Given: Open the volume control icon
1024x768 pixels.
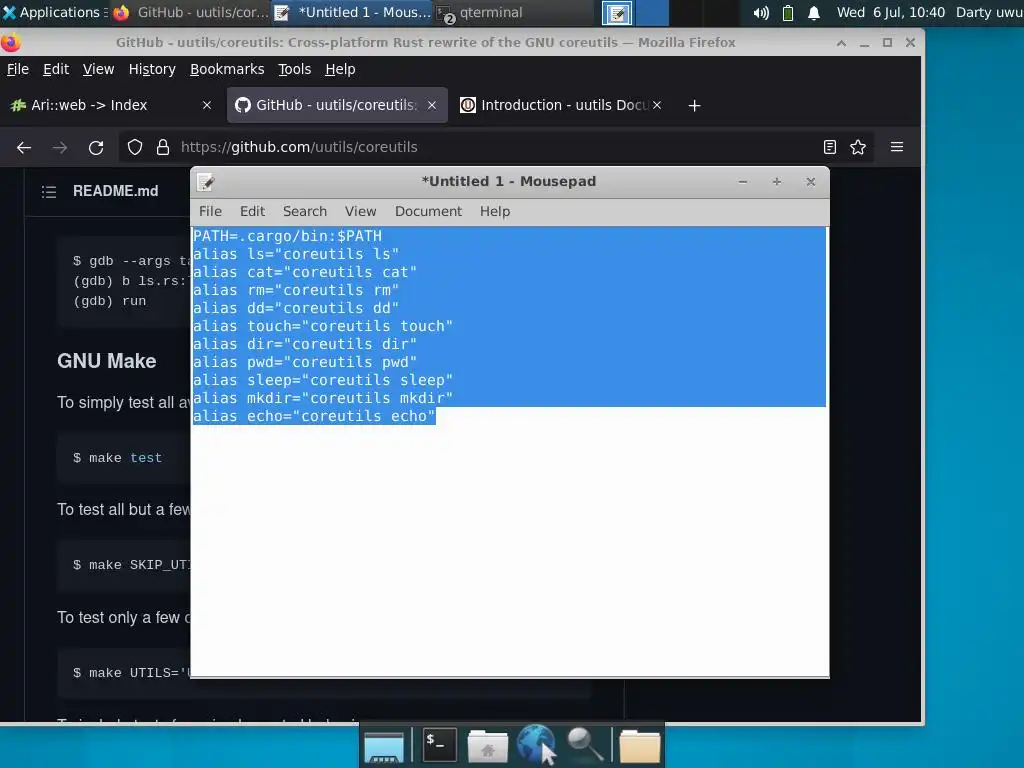Looking at the screenshot, I should [761, 12].
